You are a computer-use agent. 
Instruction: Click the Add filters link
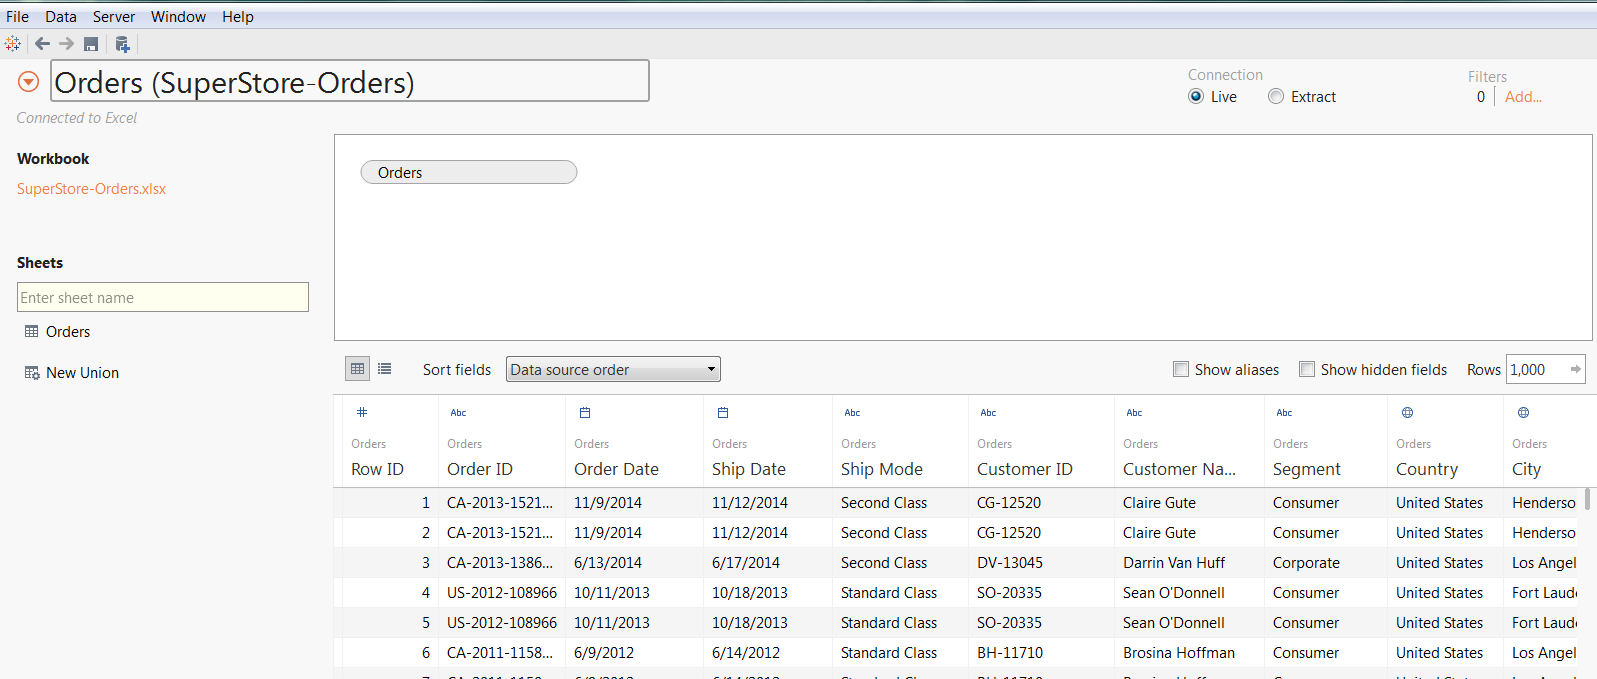1523,97
